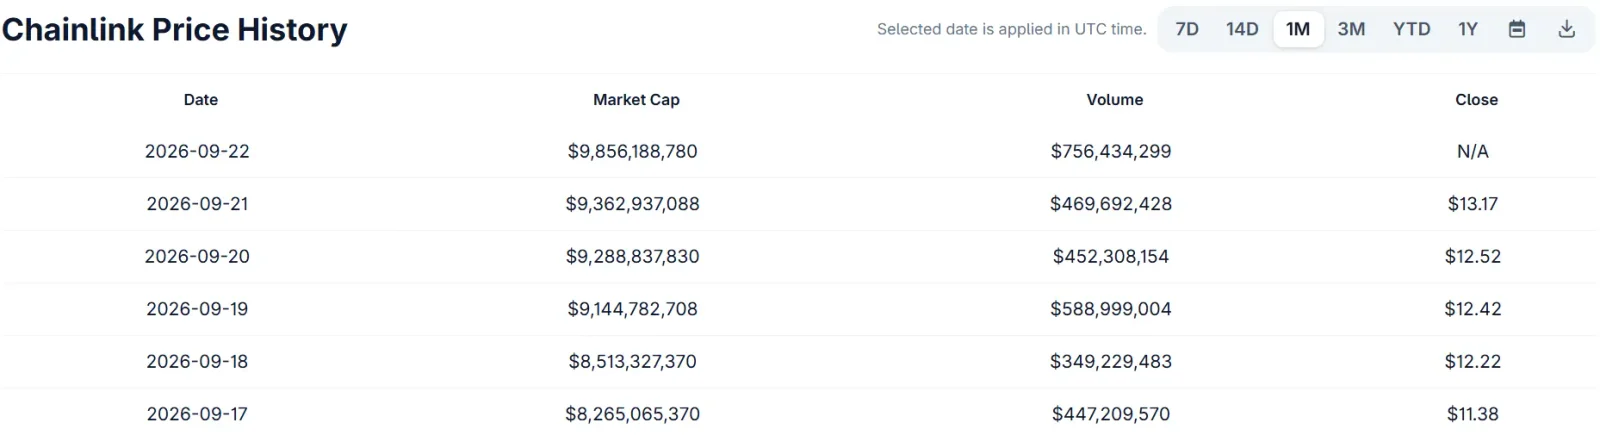Screen dimensions: 1600x435
Task: Click close price $12.52
Action: tap(1473, 256)
